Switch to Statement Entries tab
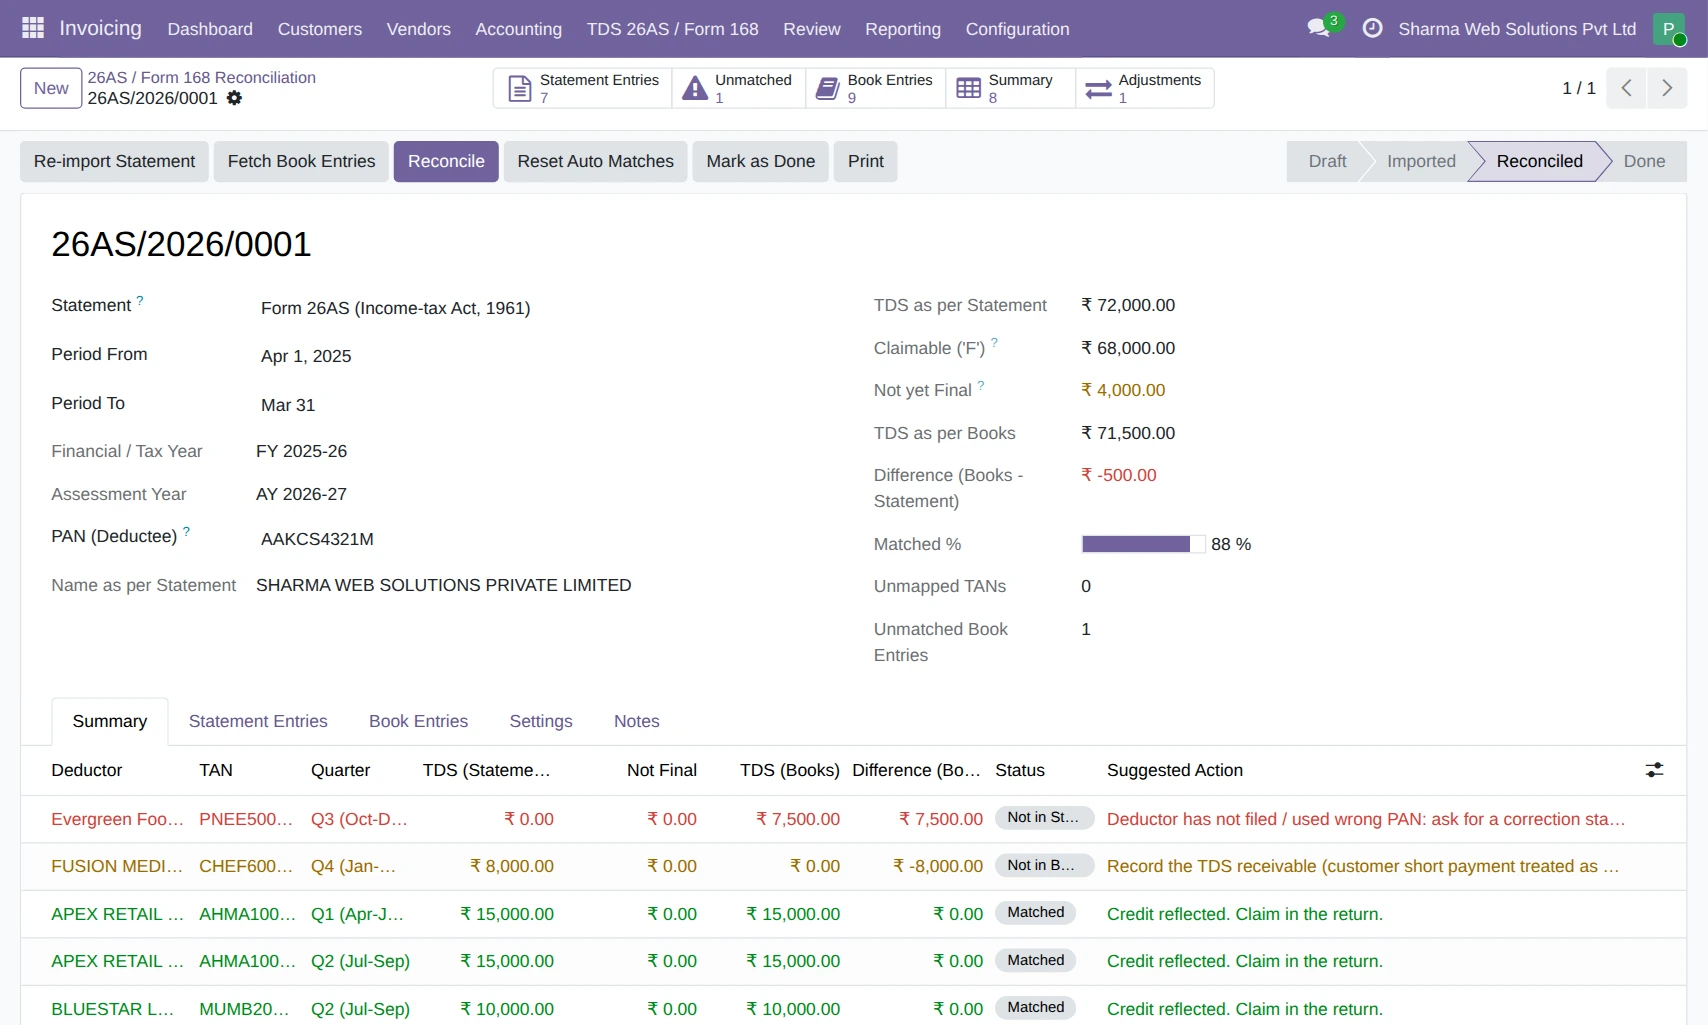The height and width of the screenshot is (1025, 1708). tap(258, 721)
